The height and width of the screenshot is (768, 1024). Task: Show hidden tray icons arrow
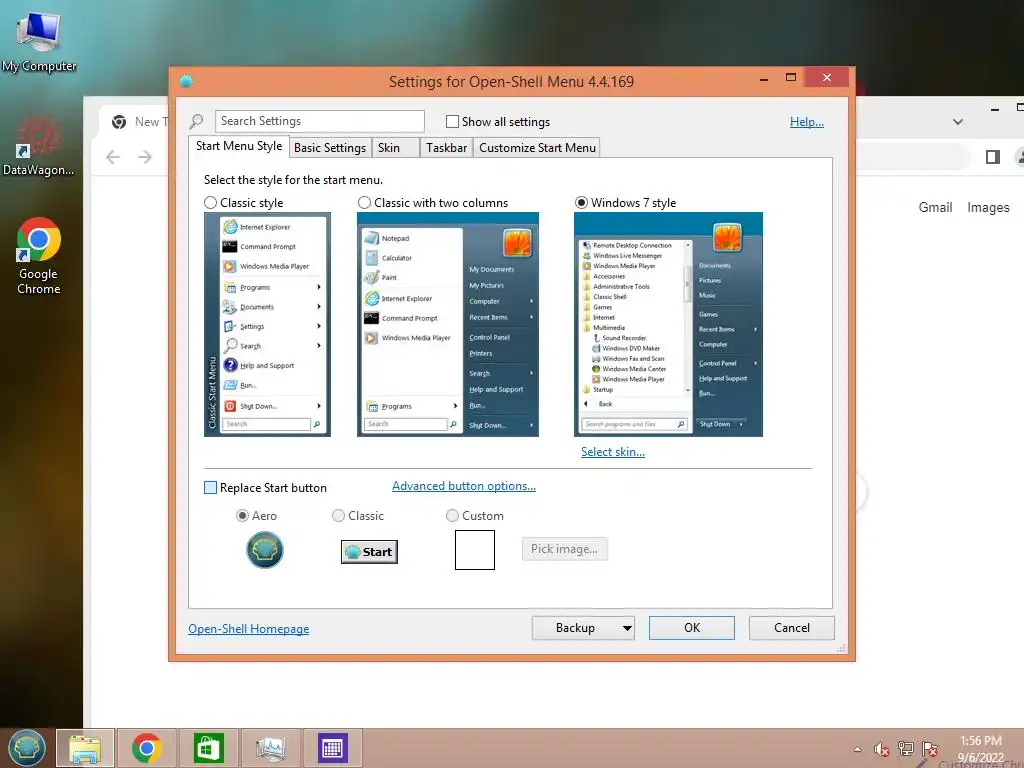pos(857,749)
